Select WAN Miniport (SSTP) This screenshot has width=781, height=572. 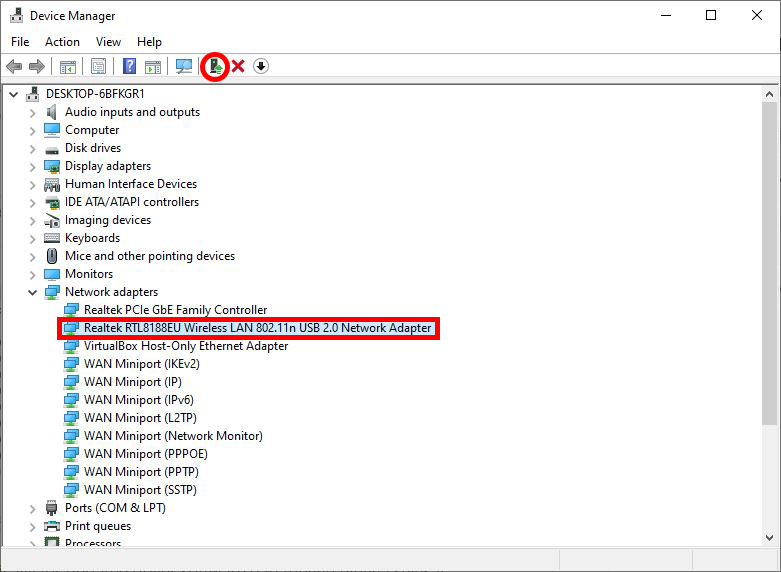[140, 489]
